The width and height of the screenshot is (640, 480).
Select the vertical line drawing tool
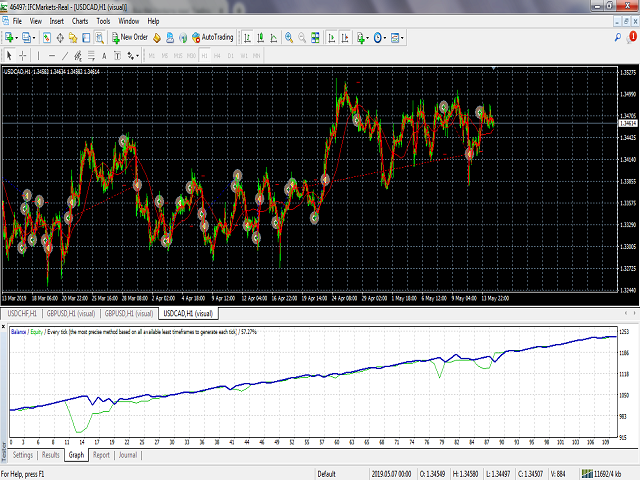[x=38, y=56]
